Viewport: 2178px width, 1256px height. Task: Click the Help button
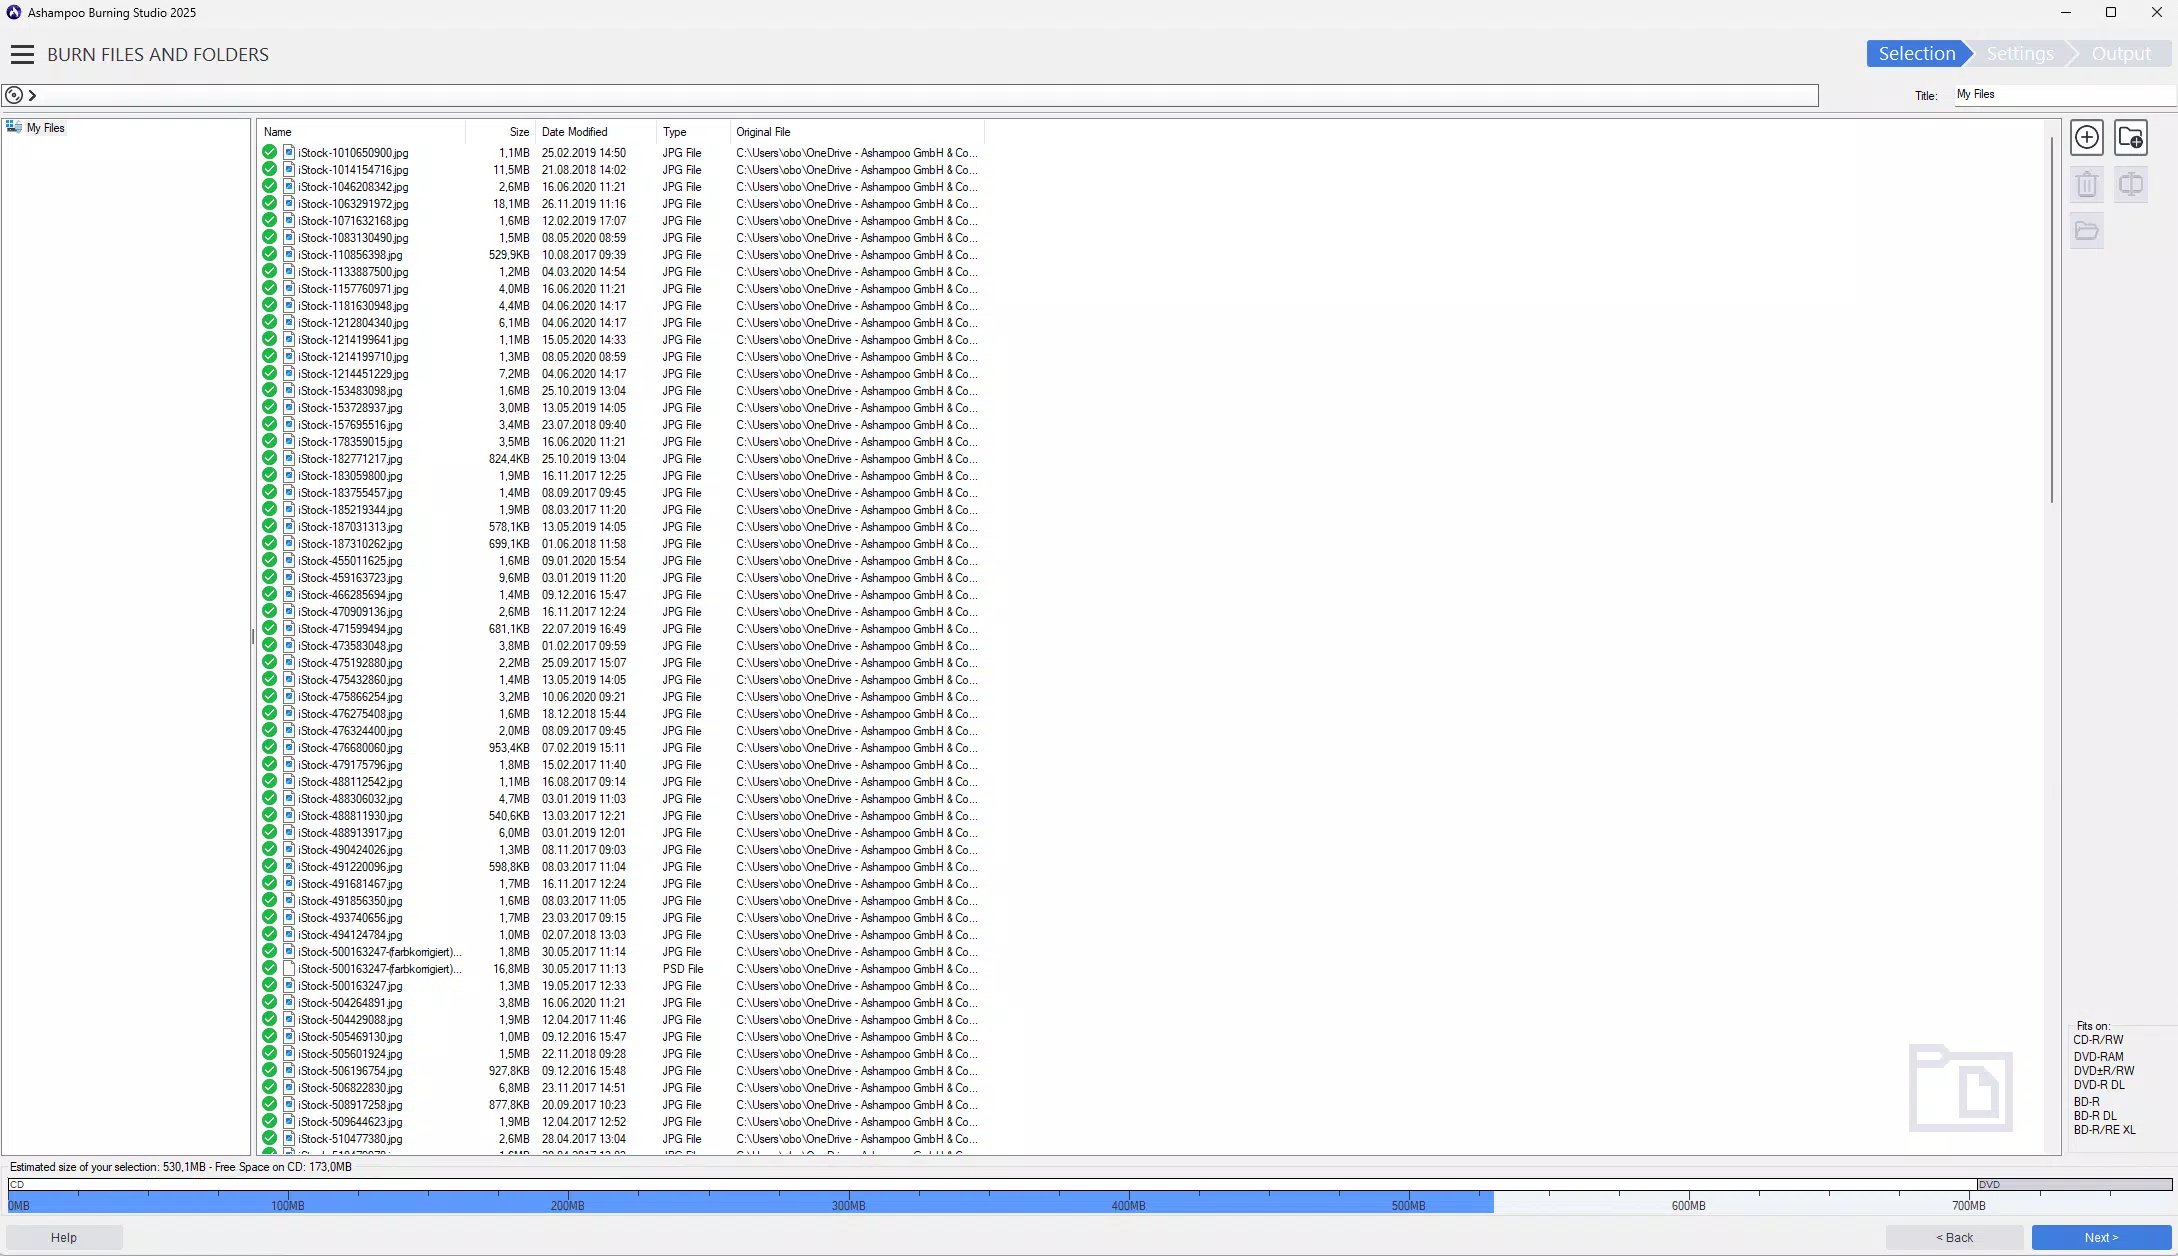pos(64,1238)
